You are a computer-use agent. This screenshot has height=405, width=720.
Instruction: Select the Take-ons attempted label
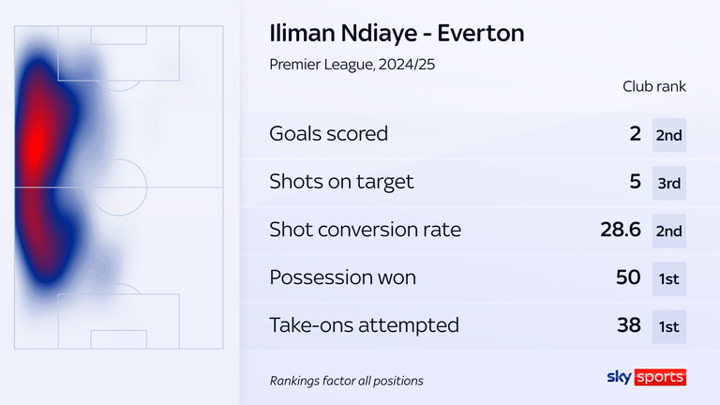click(364, 325)
